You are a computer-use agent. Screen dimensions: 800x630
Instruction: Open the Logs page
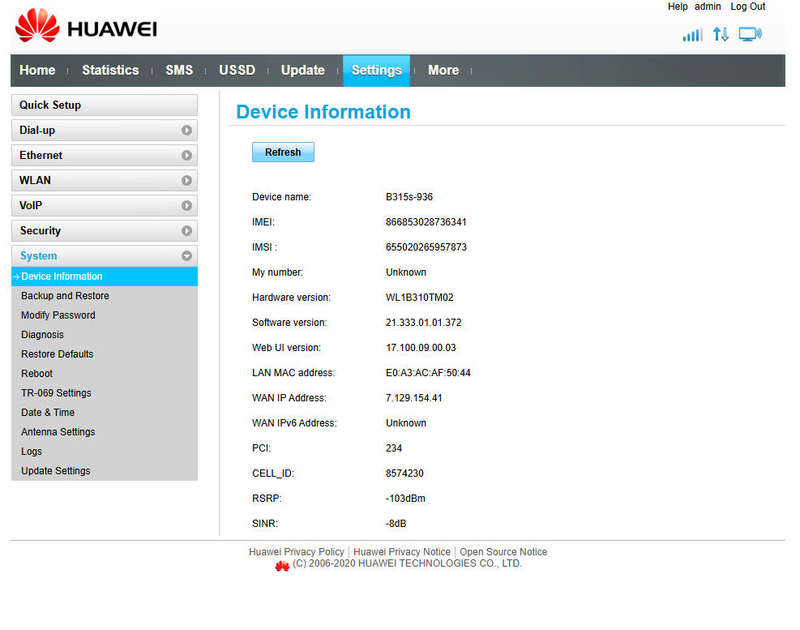(x=31, y=451)
